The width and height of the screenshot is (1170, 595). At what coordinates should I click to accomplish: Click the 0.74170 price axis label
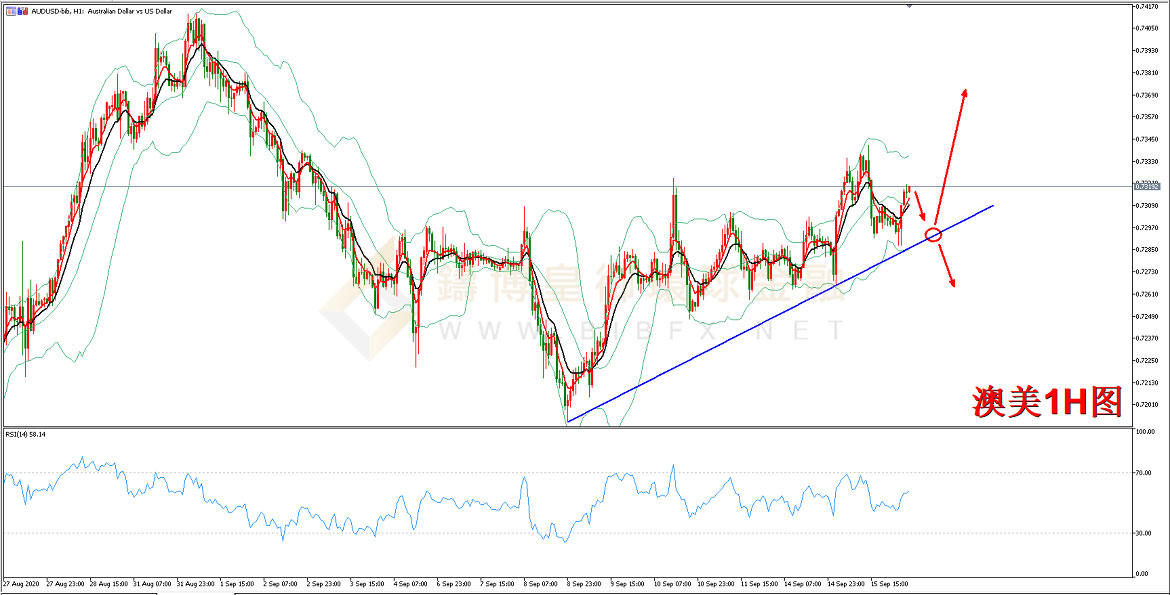(1146, 7)
